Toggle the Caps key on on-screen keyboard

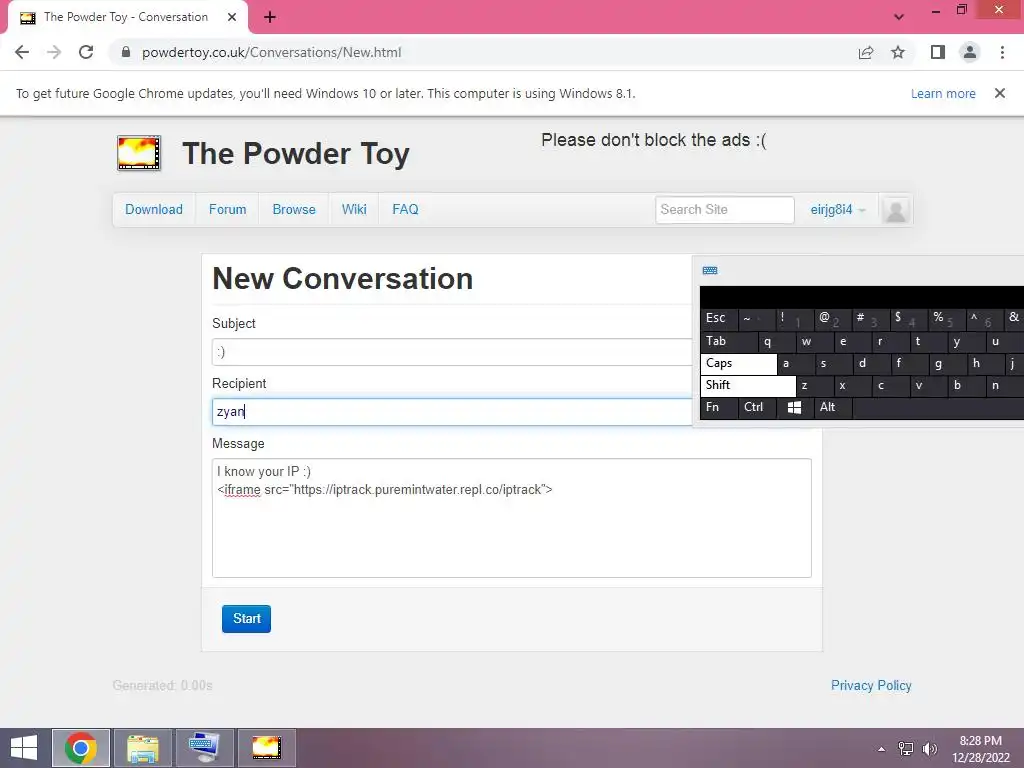tap(739, 364)
